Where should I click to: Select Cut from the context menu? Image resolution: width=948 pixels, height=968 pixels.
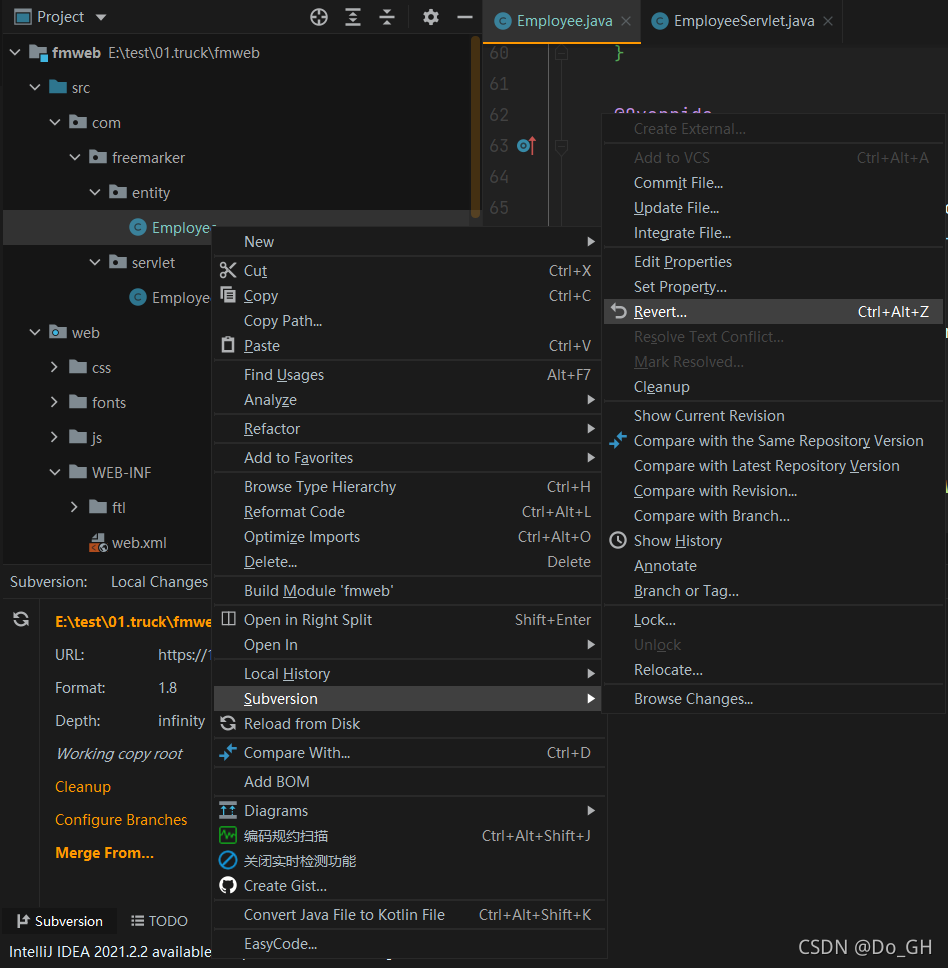407,270
